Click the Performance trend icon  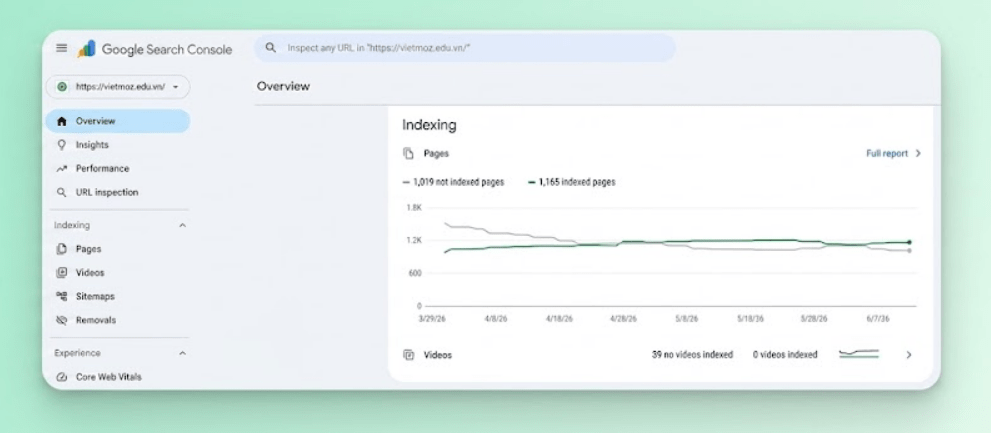pyautogui.click(x=61, y=169)
